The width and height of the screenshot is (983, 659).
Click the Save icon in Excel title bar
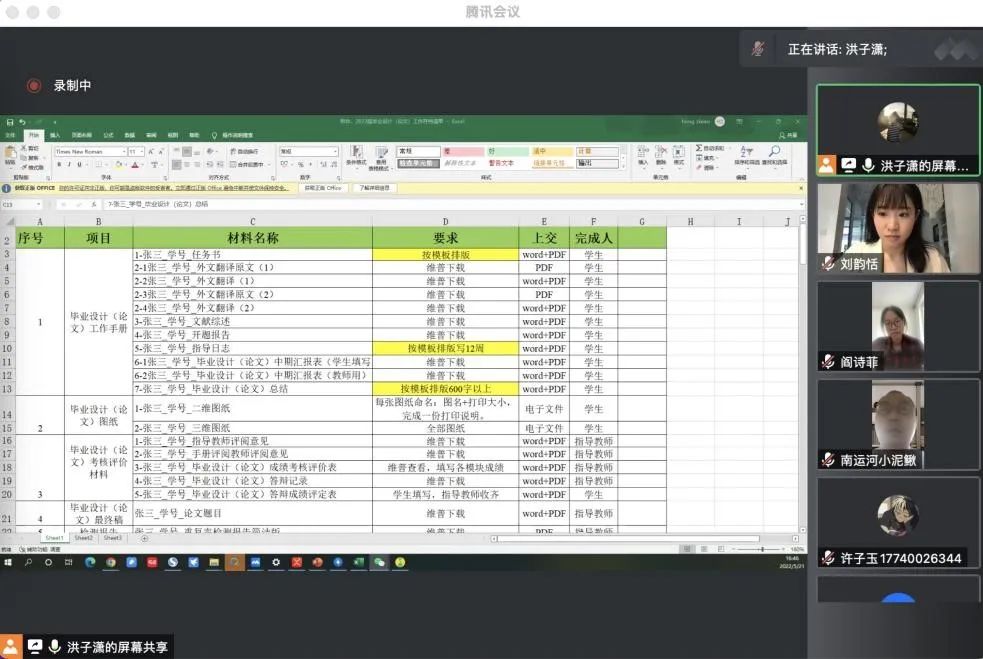[x=10, y=122]
